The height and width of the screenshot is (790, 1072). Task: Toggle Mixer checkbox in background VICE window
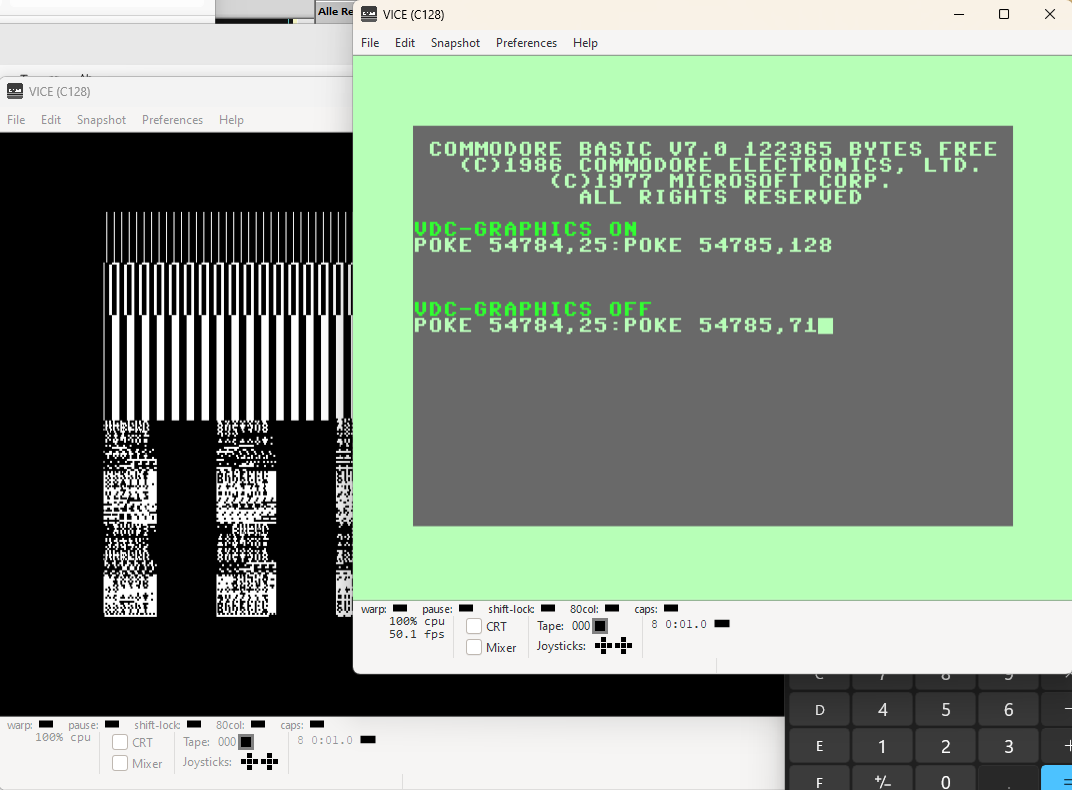(x=120, y=763)
